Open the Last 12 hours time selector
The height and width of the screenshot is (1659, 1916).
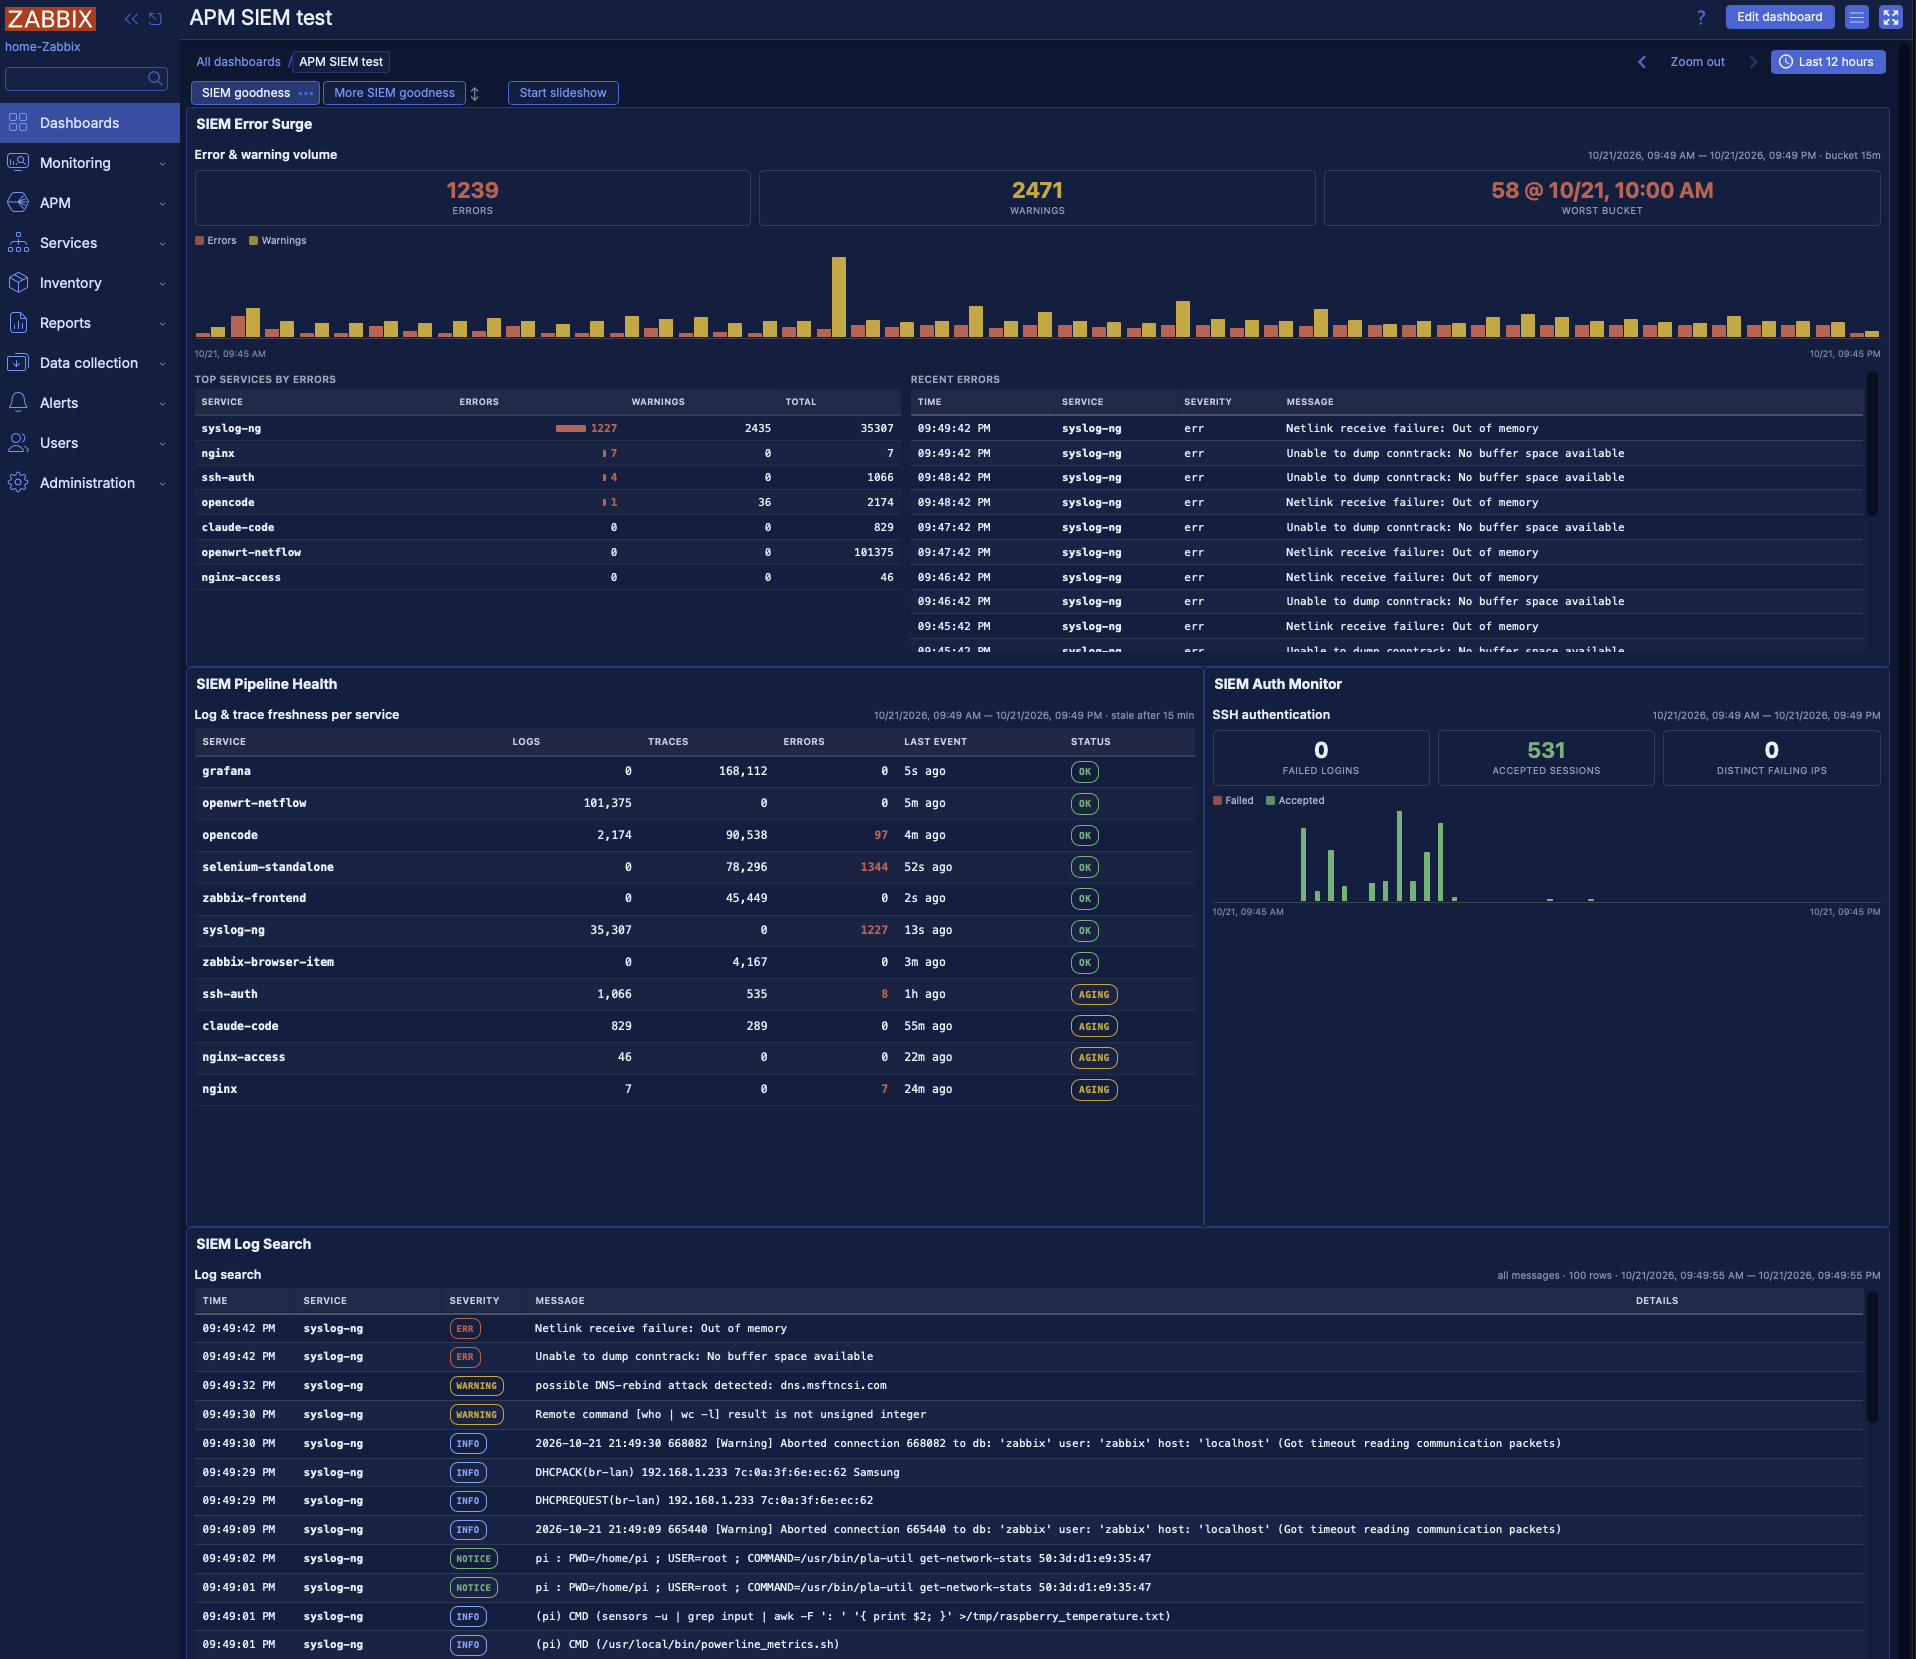click(1827, 62)
